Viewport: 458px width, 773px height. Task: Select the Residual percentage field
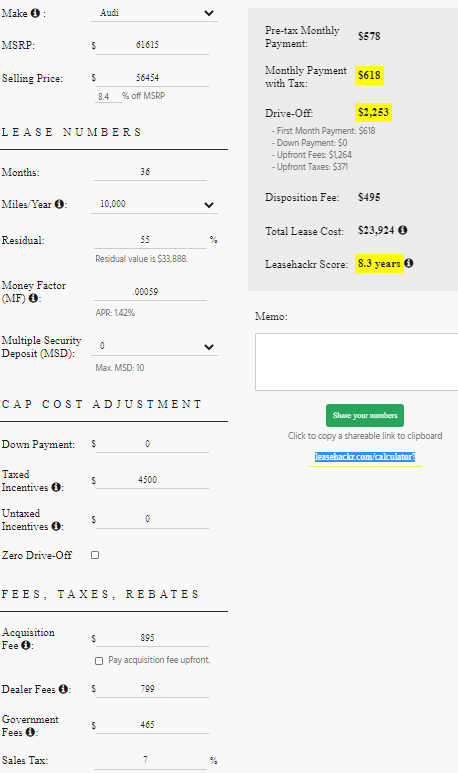pyautogui.click(x=150, y=240)
